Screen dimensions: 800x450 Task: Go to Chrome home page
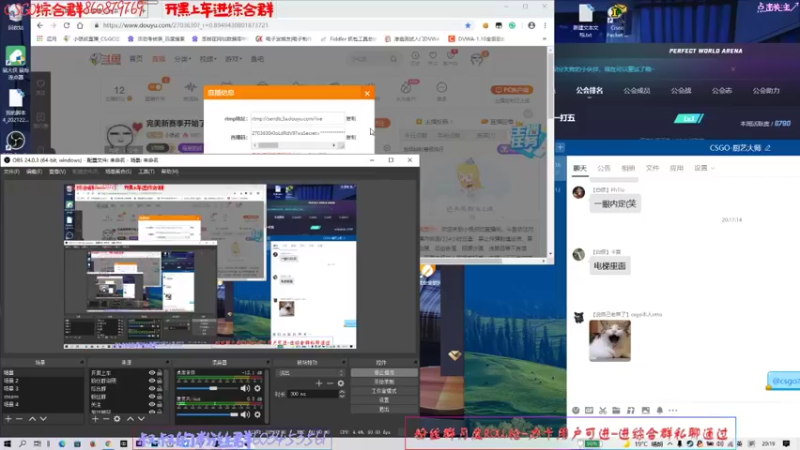tap(80, 25)
